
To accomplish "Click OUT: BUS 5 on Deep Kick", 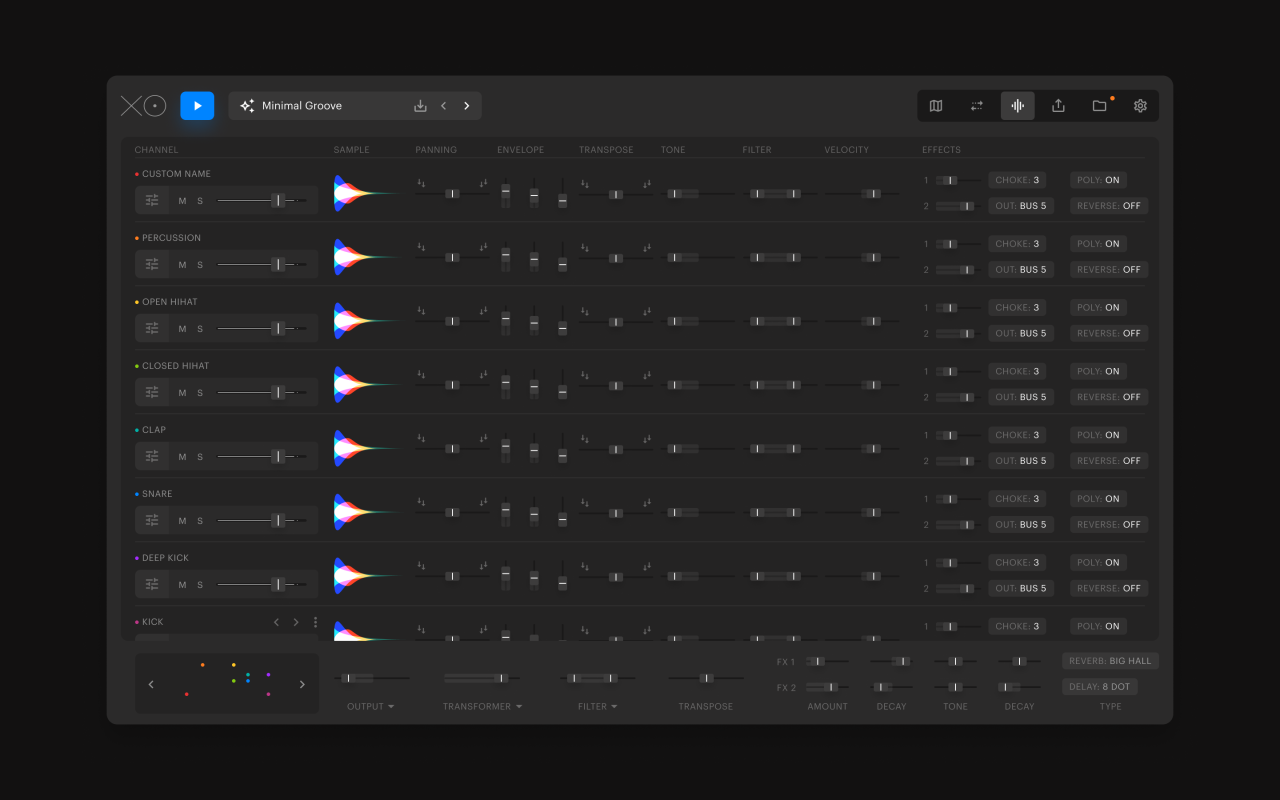I will coord(1021,589).
